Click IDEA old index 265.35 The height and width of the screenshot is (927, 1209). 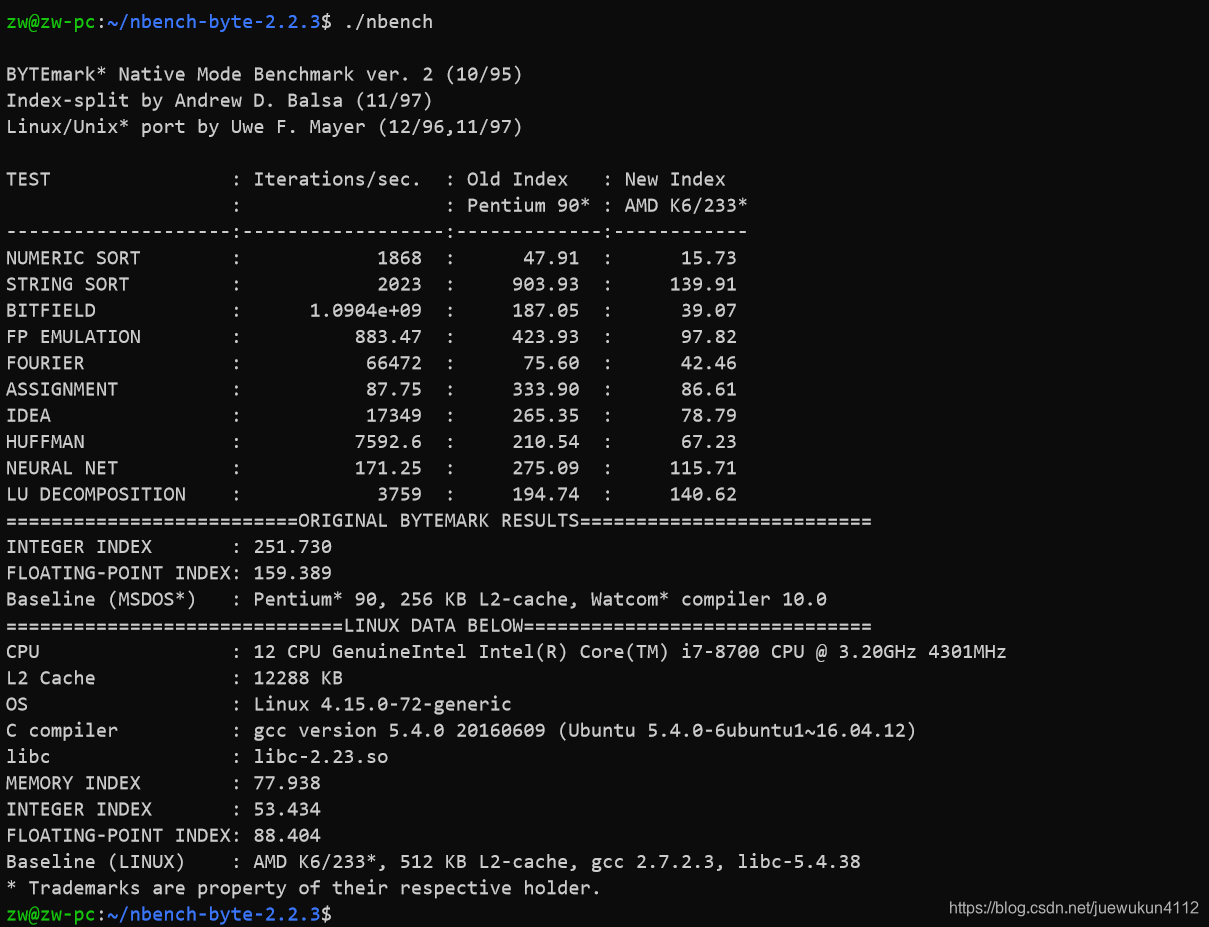pos(545,415)
